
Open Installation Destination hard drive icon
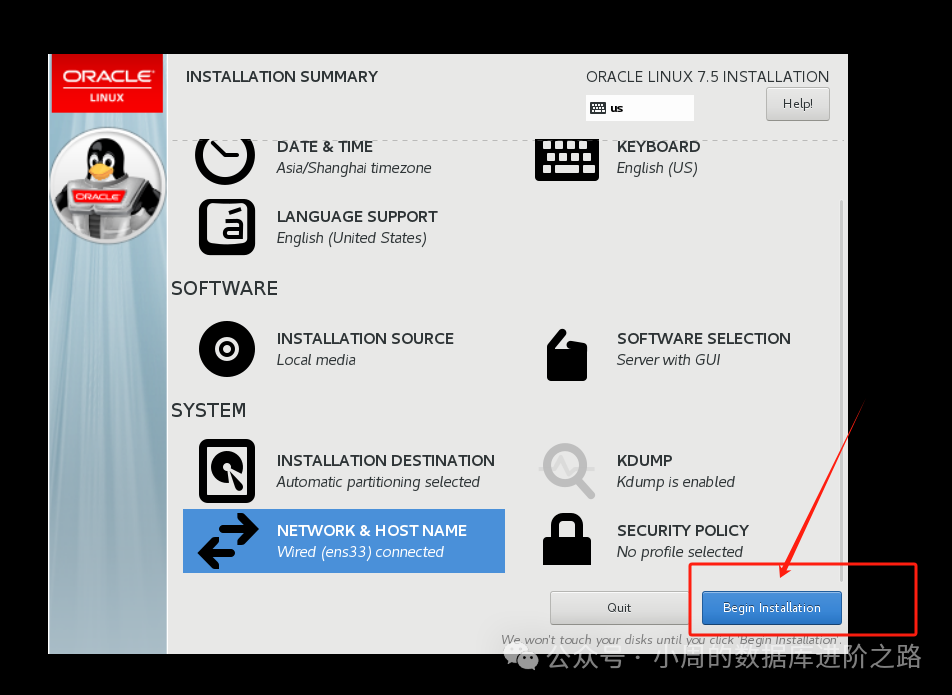(226, 471)
